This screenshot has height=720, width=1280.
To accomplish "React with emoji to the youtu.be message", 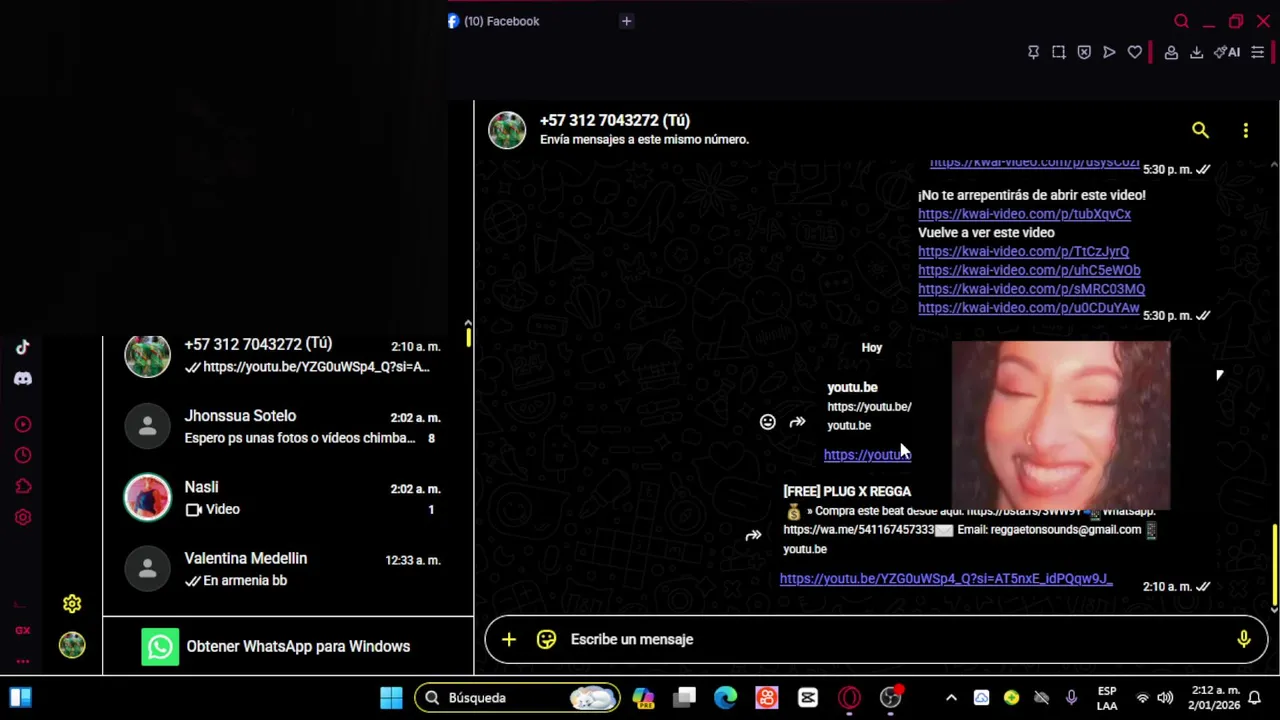I will [767, 422].
